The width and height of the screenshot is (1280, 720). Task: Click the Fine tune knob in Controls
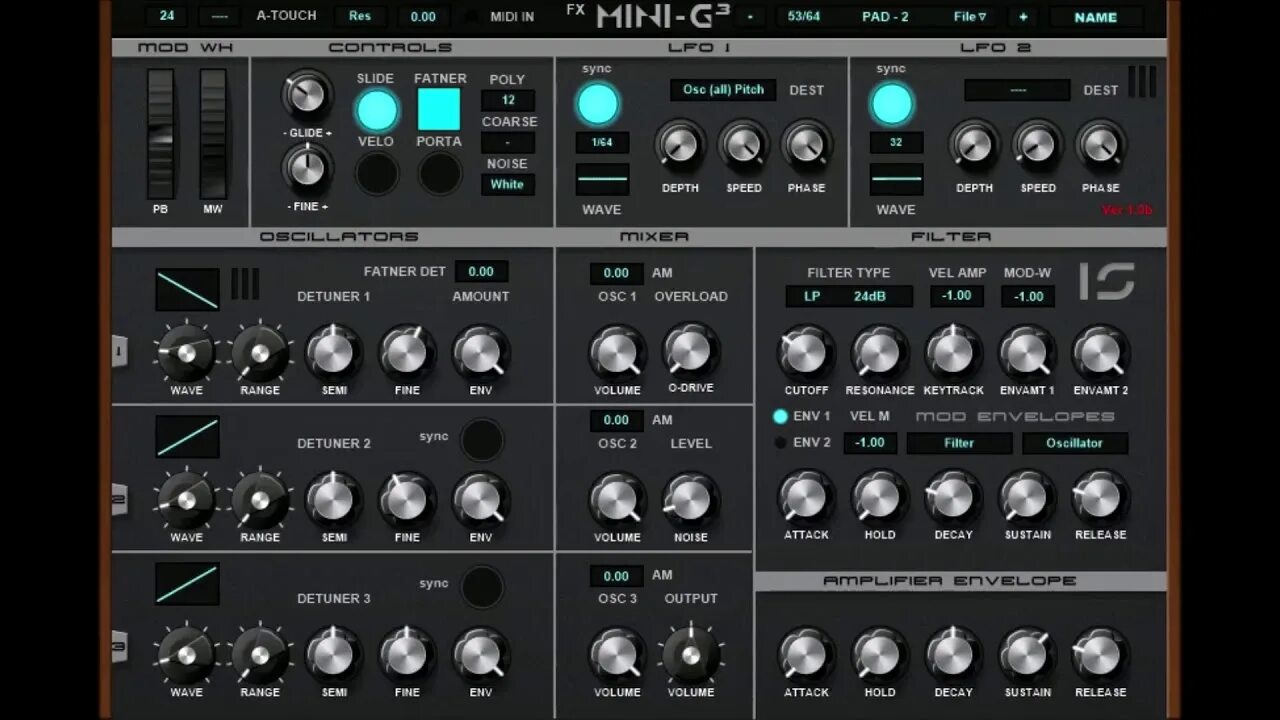(307, 168)
